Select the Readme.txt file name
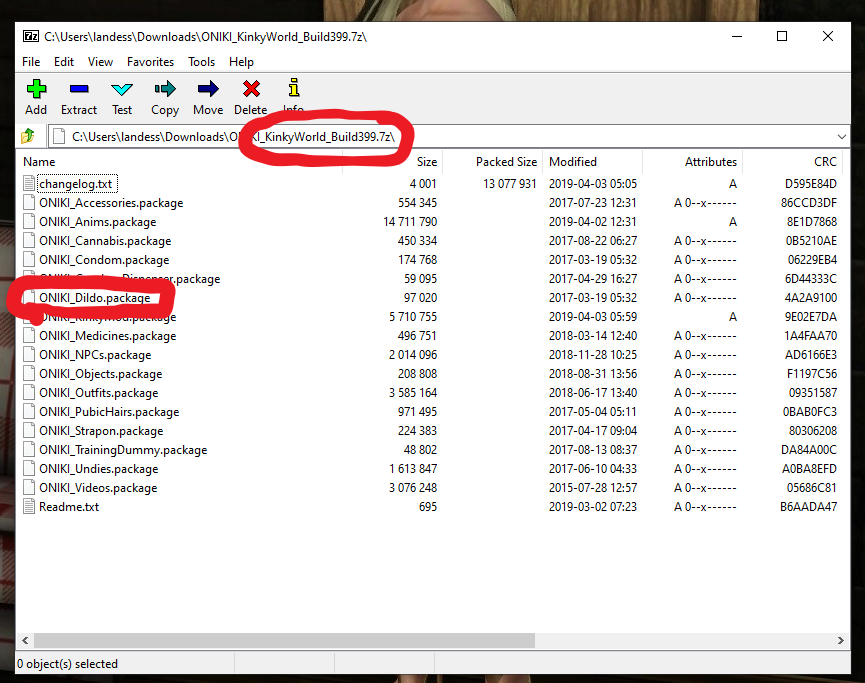The width and height of the screenshot is (865, 683). [x=69, y=506]
